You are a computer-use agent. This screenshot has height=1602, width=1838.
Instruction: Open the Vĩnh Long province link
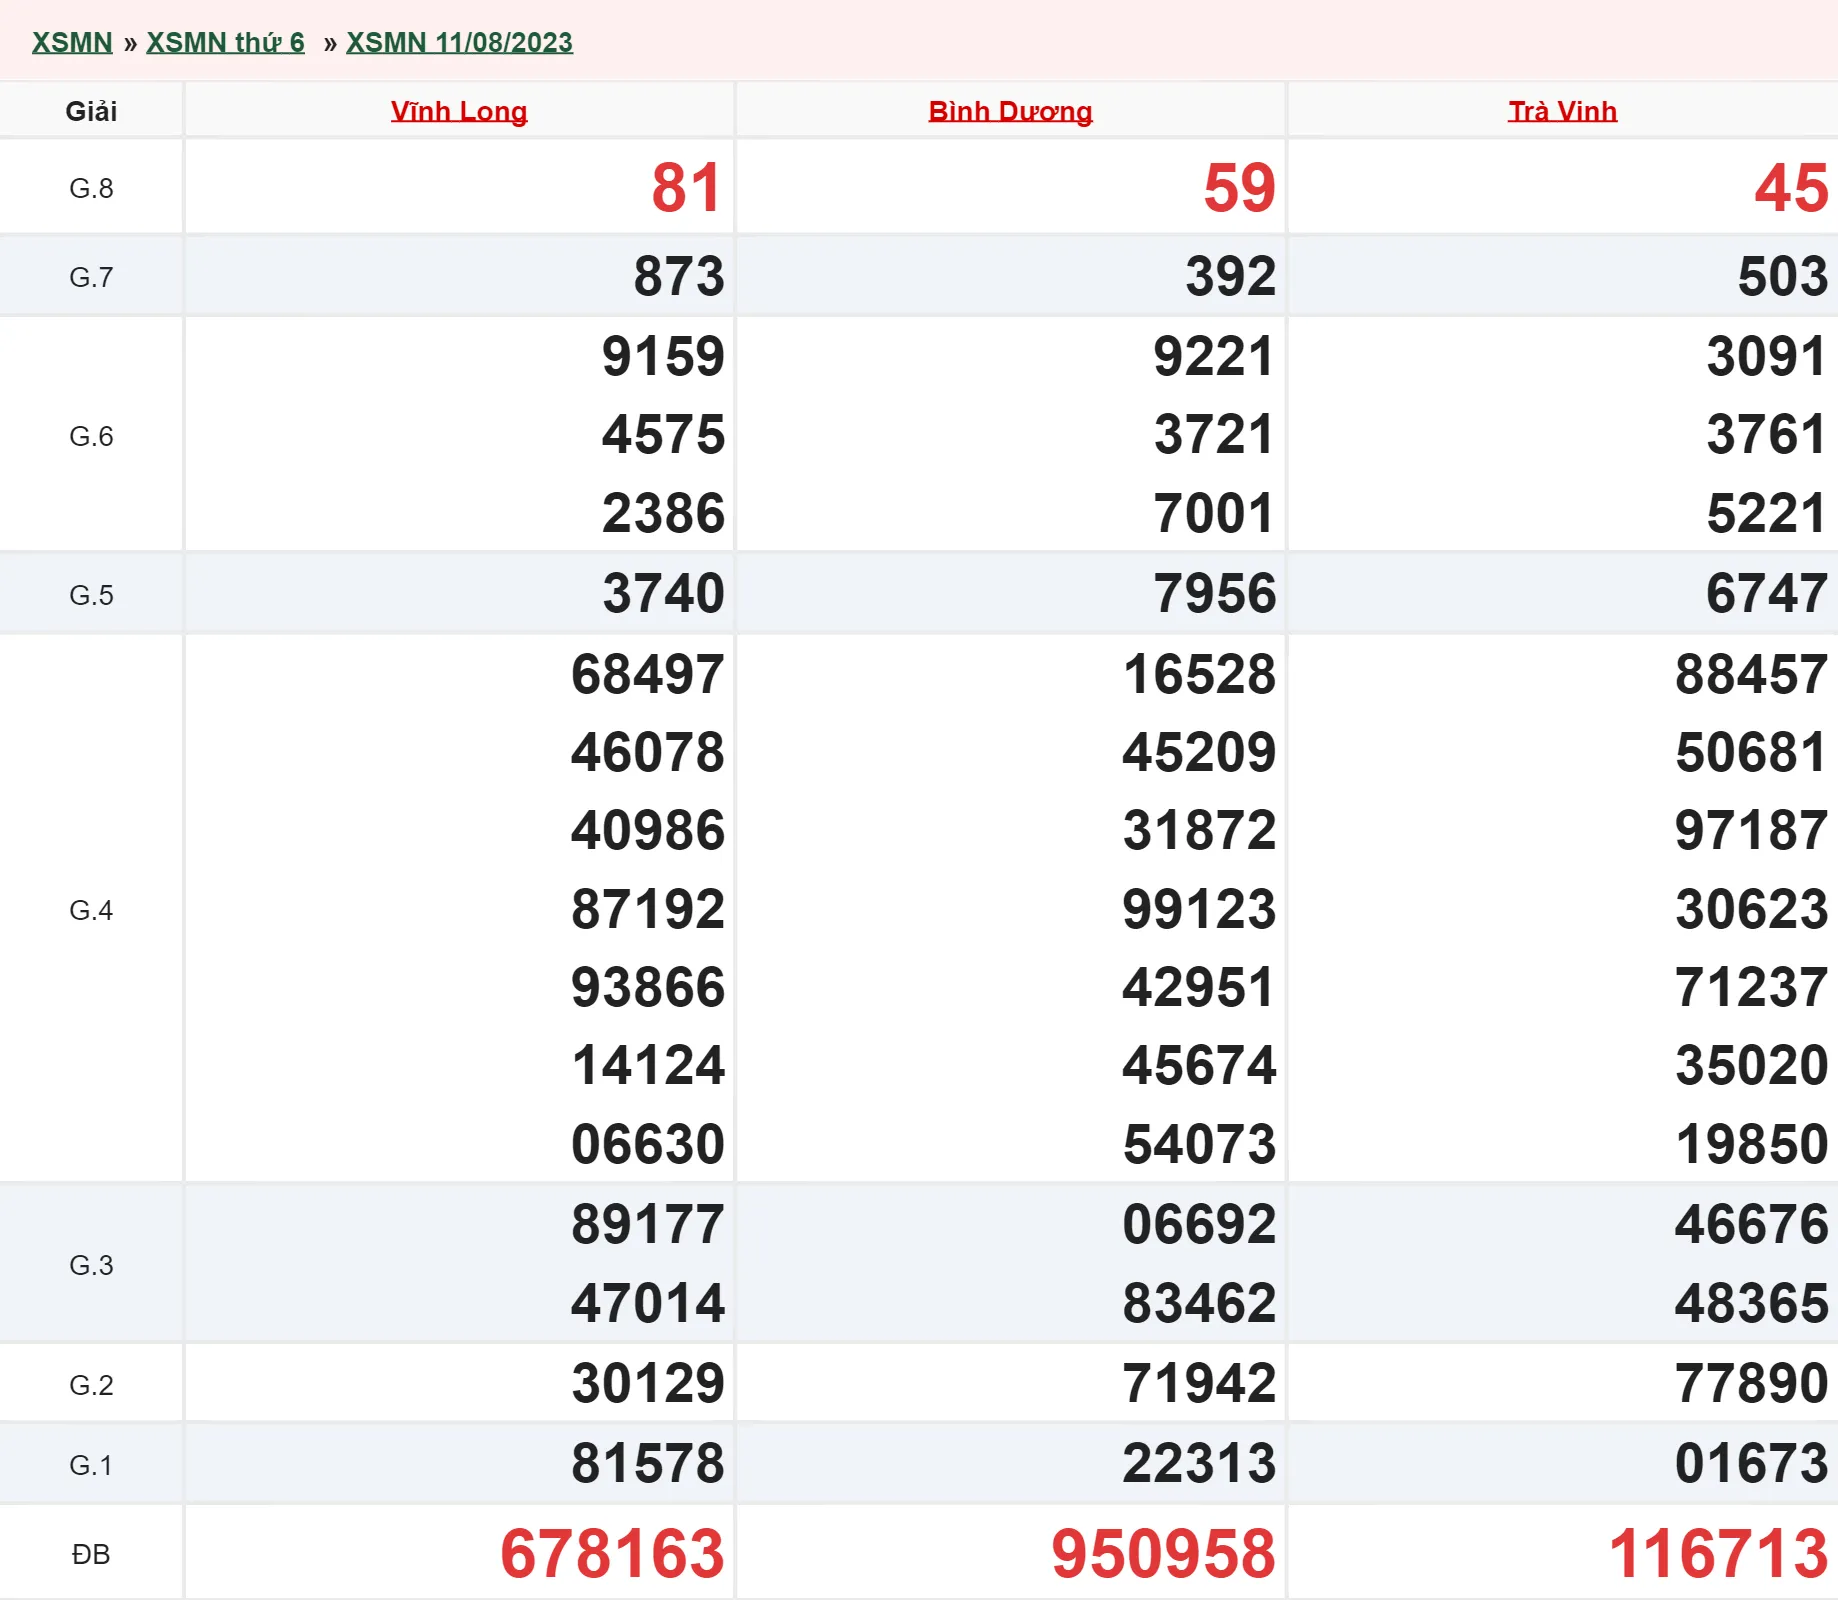(459, 111)
